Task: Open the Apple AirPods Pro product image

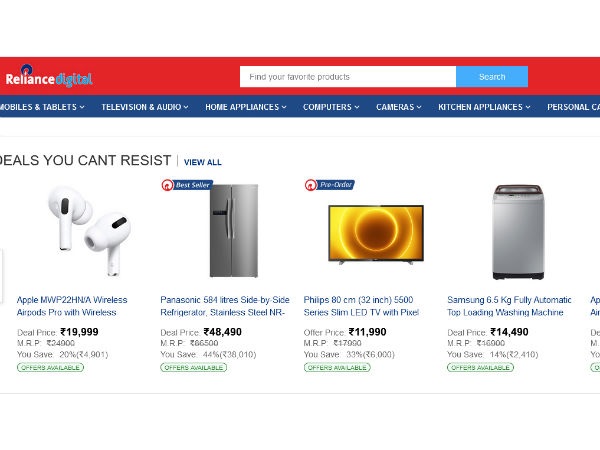Action: click(x=88, y=230)
